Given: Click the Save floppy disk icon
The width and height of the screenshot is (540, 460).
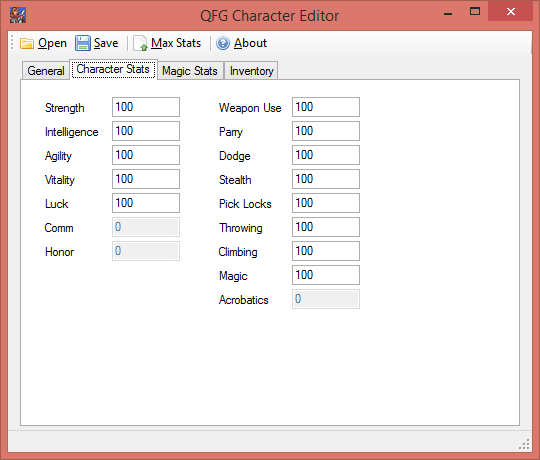Looking at the screenshot, I should point(83,43).
